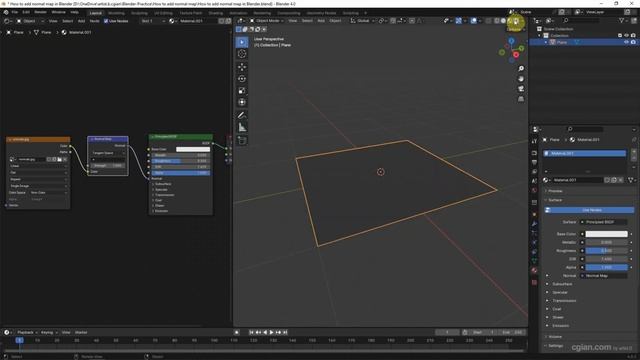Open the Output properties tab
This screenshot has height=360, width=640.
point(534,162)
